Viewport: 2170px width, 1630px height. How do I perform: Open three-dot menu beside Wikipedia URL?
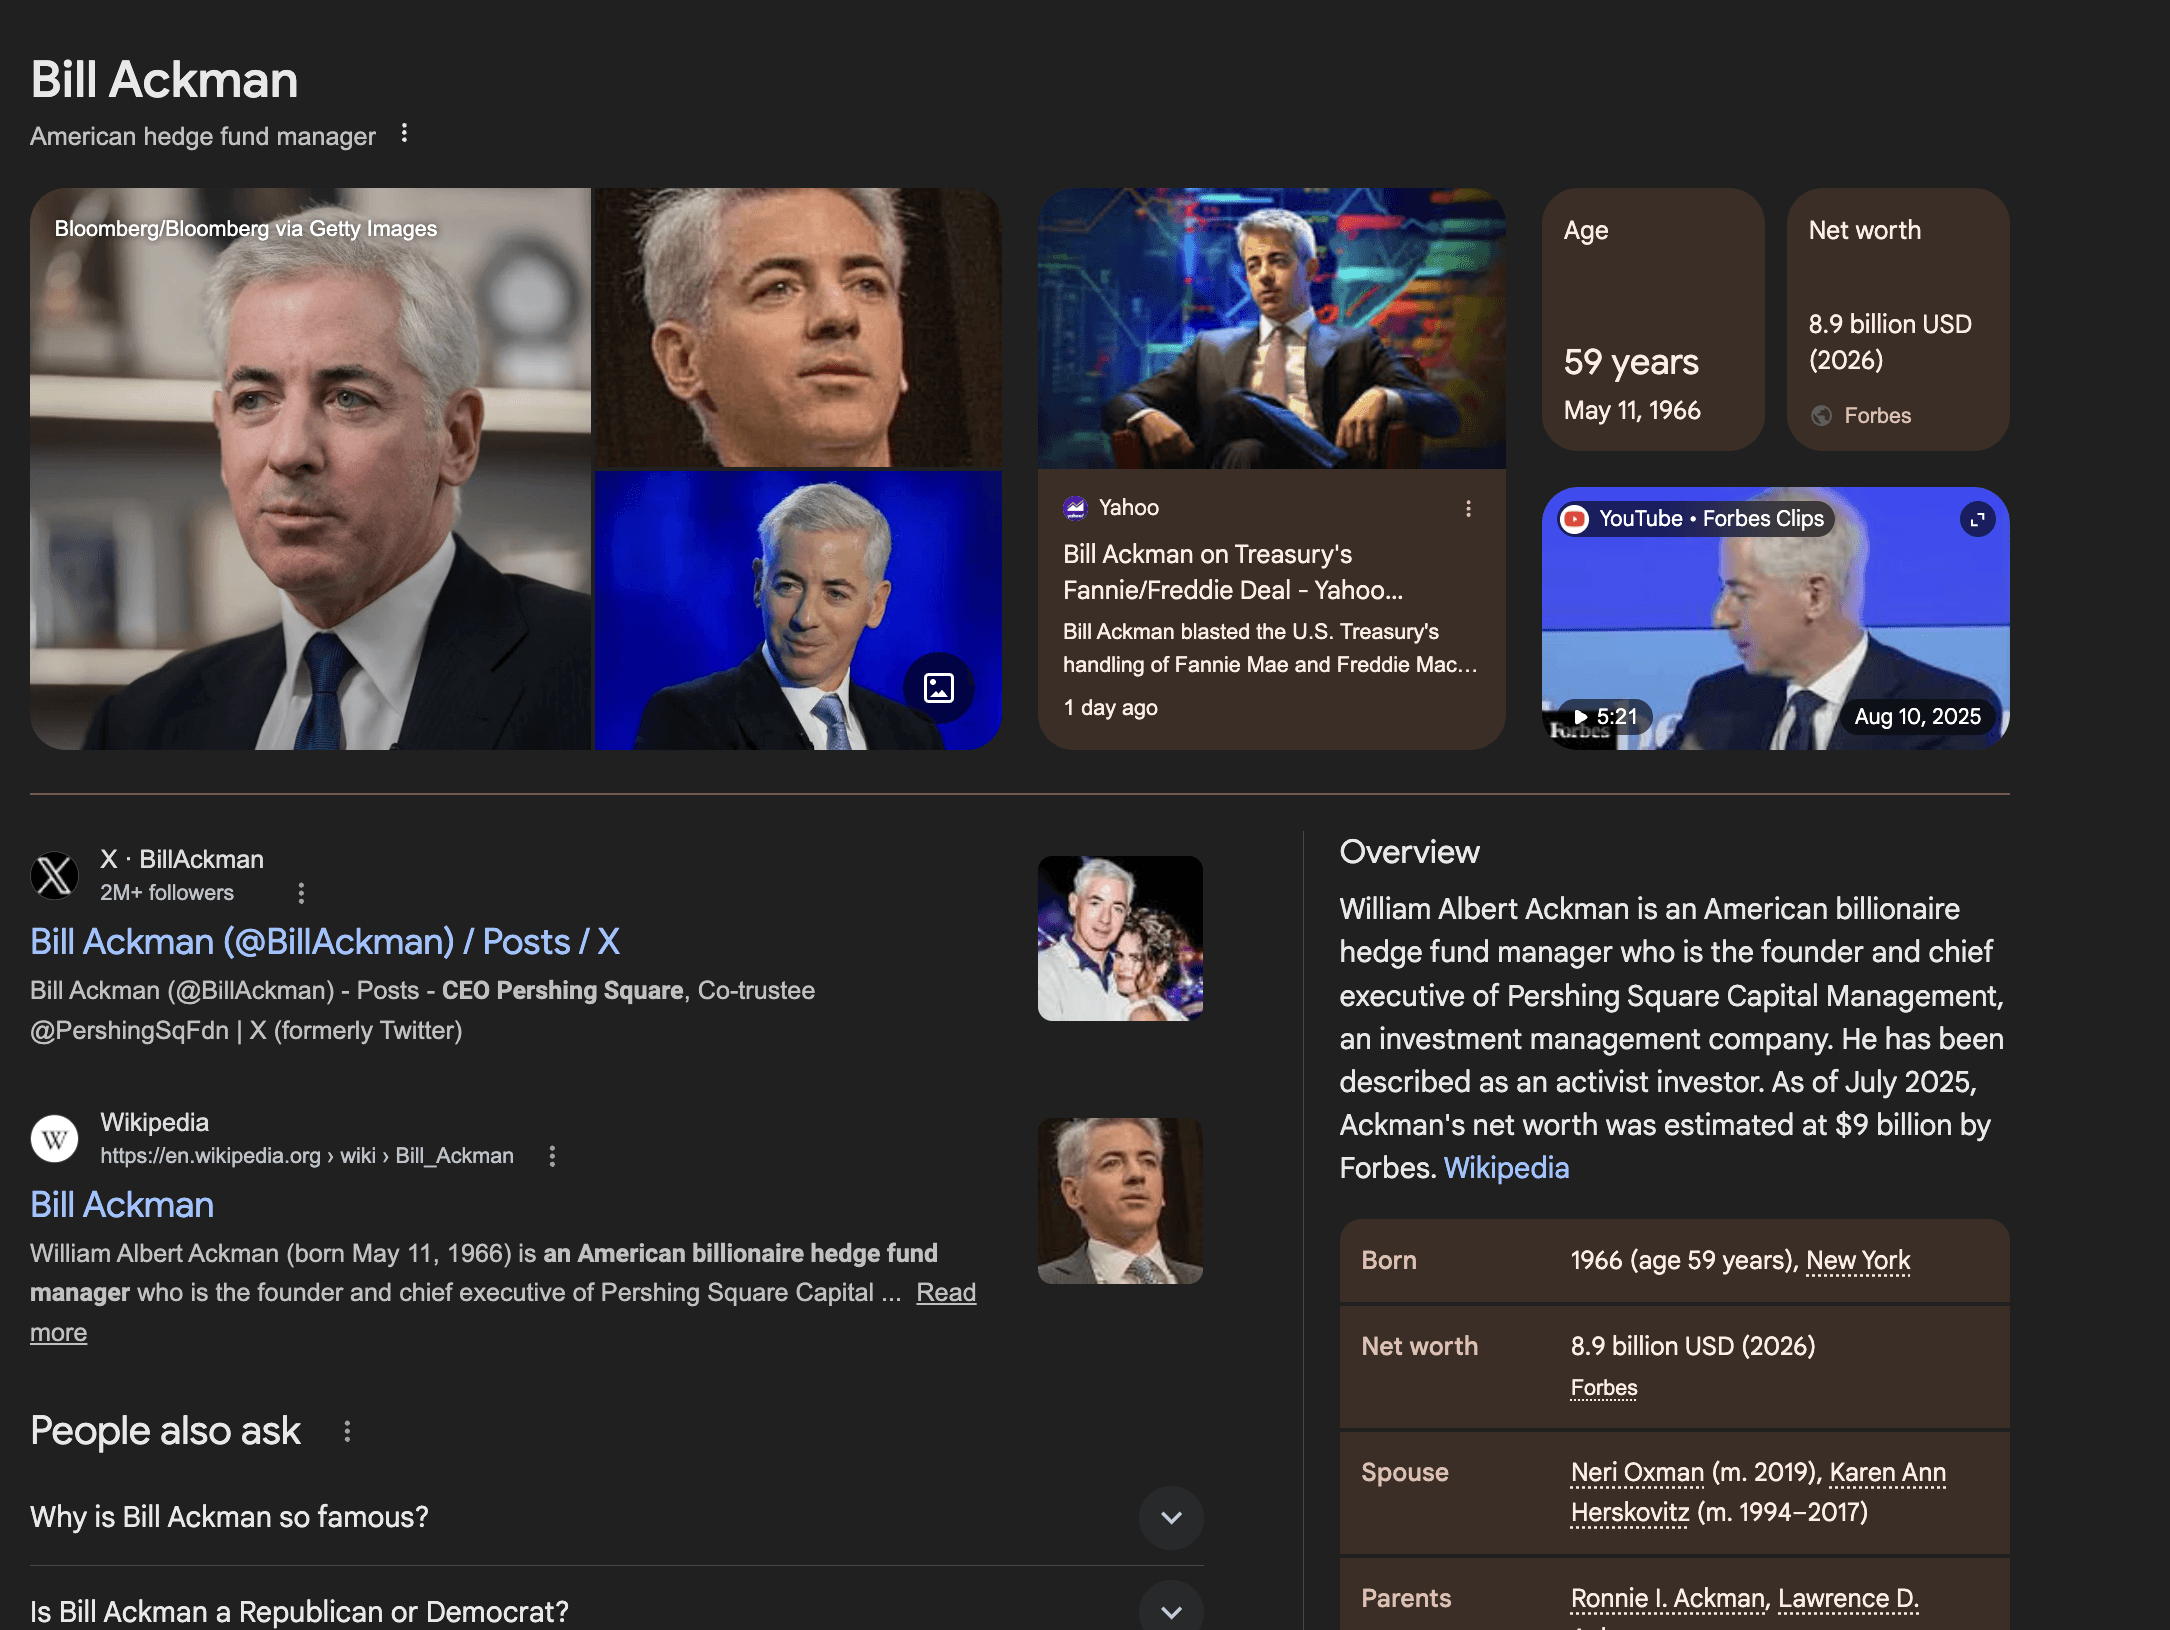(x=552, y=1156)
